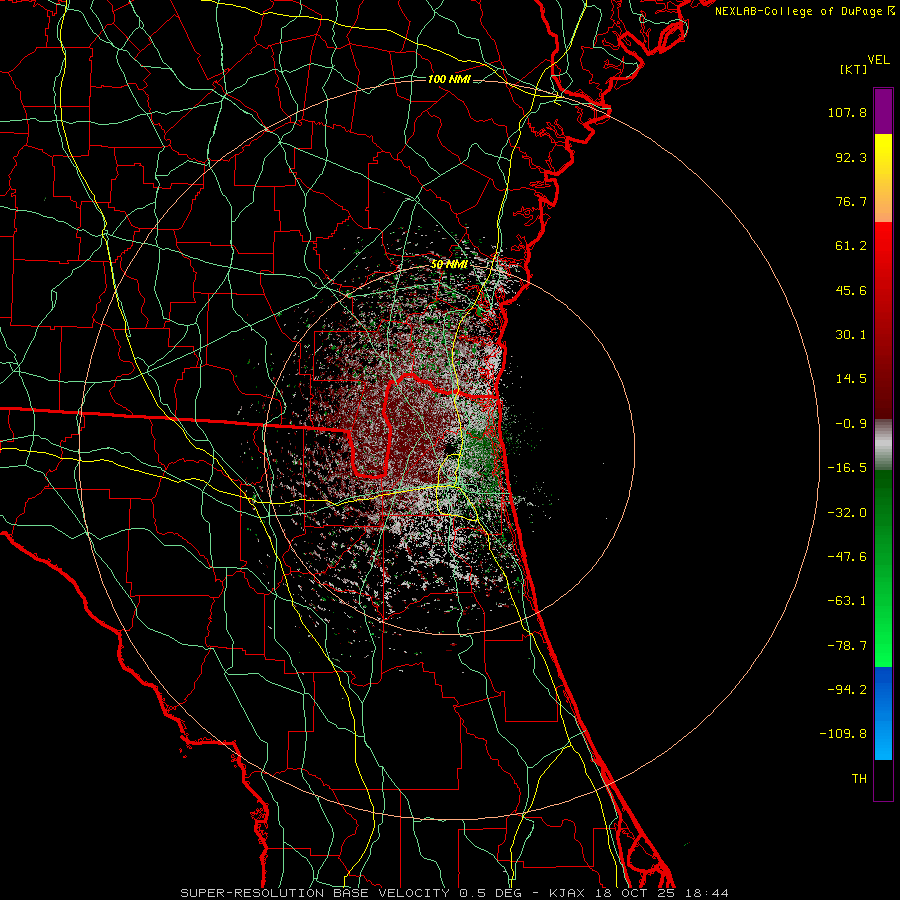Click the blue segment of velocity color bar
Image resolution: width=900 pixels, height=900 pixels.
pos(883,713)
